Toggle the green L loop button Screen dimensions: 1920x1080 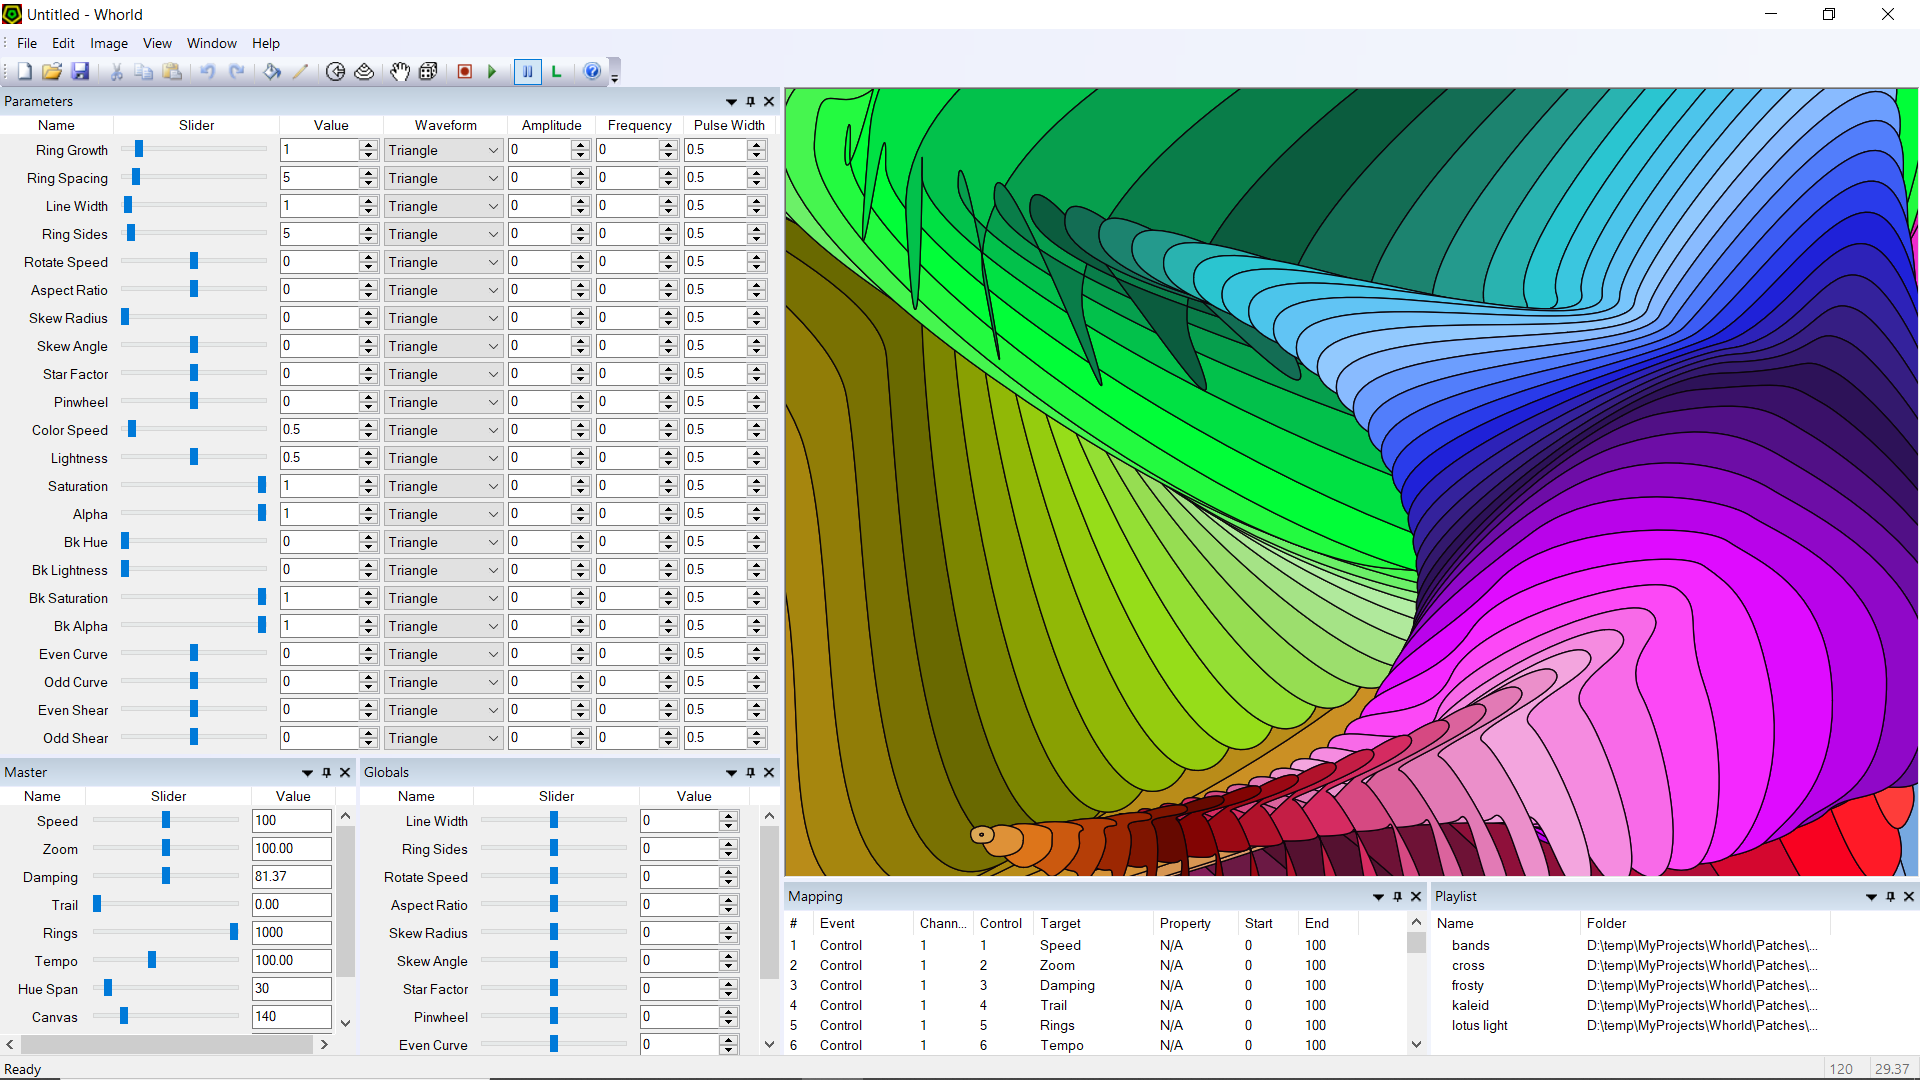pyautogui.click(x=556, y=71)
